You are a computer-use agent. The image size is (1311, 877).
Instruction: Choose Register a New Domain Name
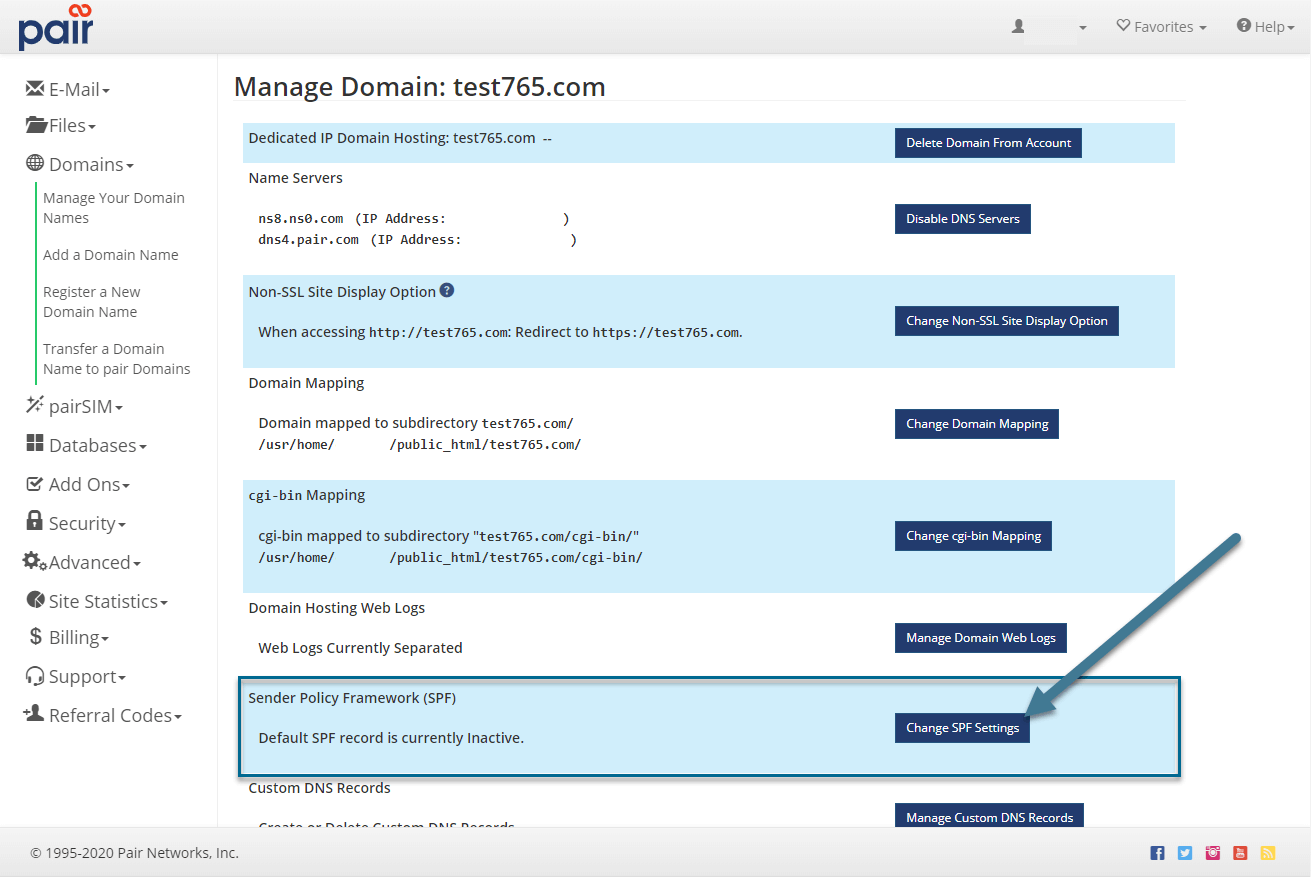pyautogui.click(x=91, y=301)
